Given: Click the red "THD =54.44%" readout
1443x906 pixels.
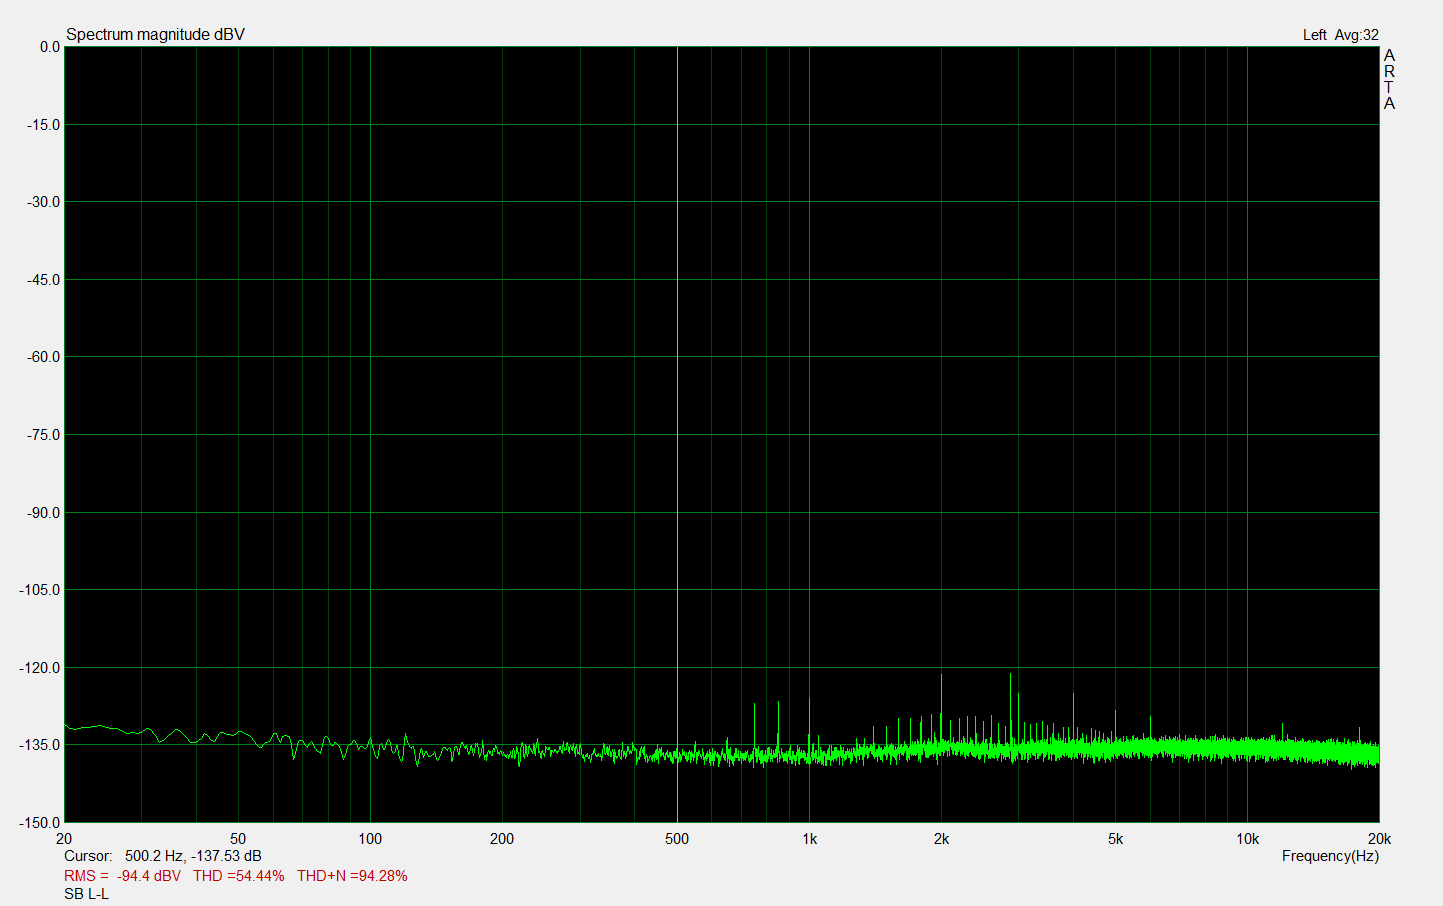Looking at the screenshot, I should [x=239, y=876].
